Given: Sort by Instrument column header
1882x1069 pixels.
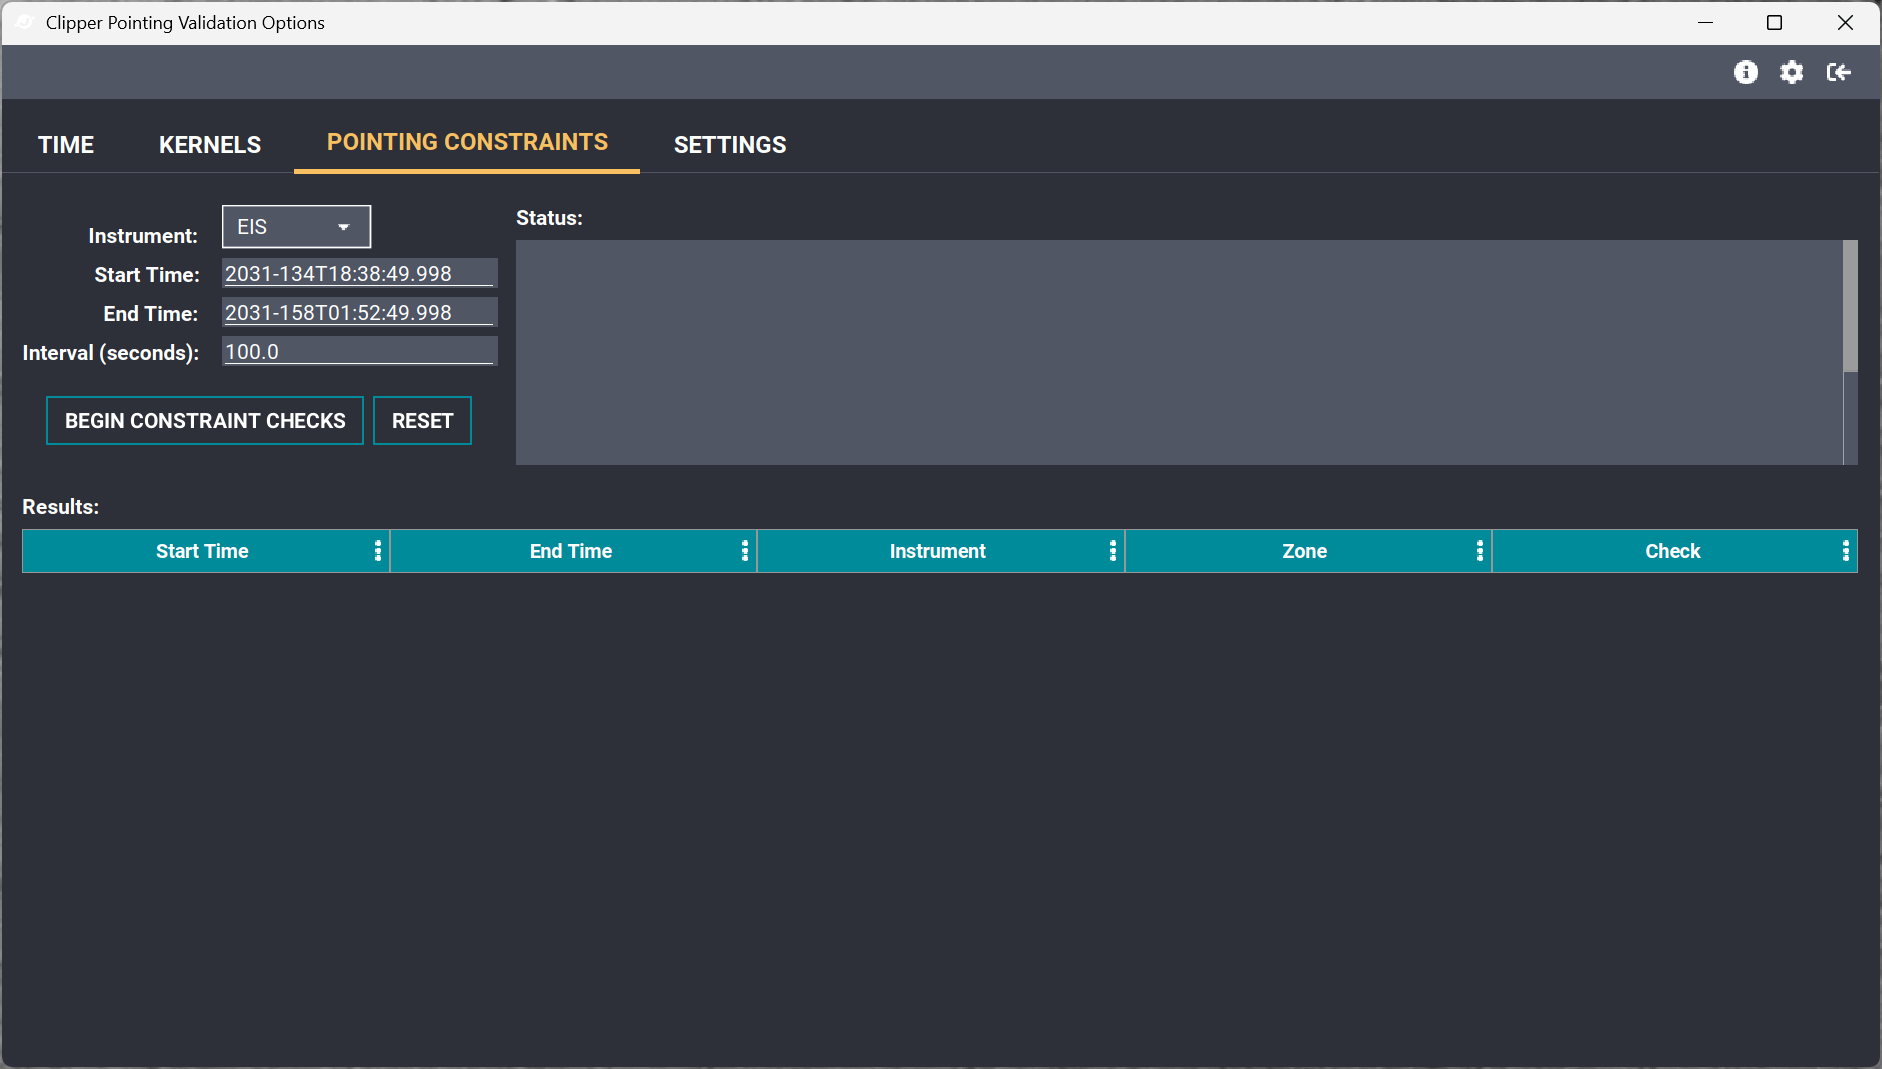Looking at the screenshot, I should pos(938,551).
